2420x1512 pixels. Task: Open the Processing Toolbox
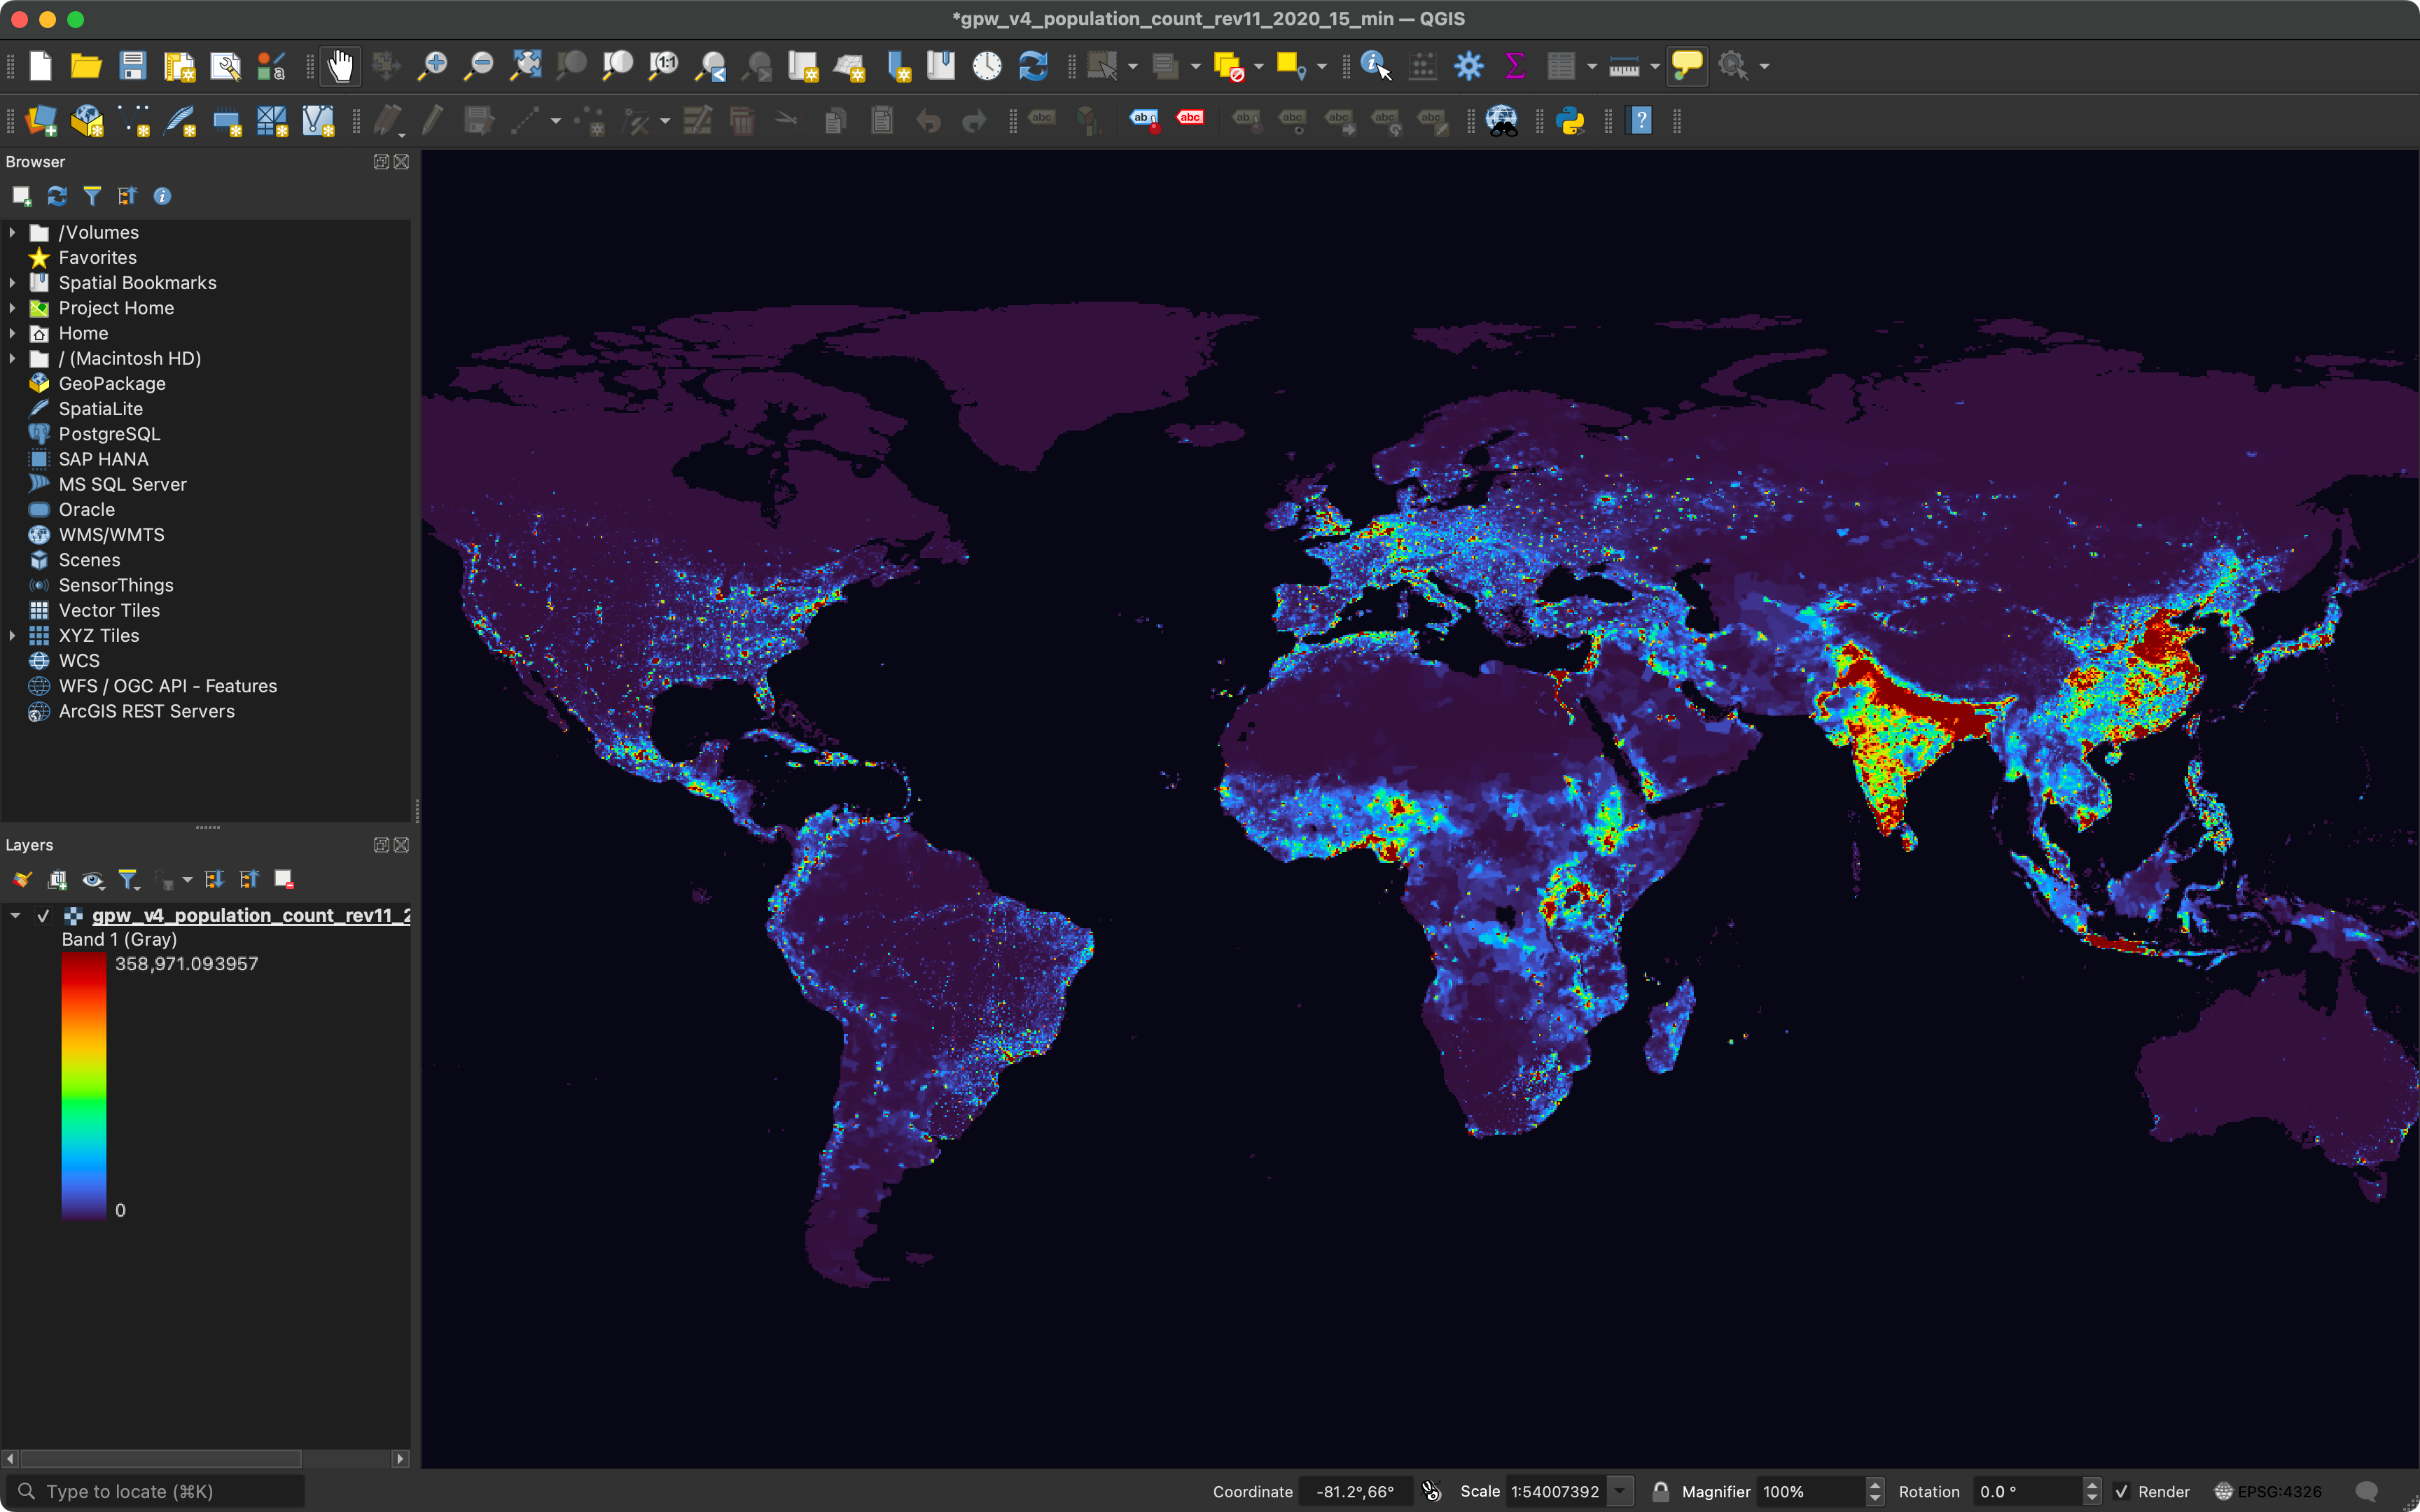point(1468,65)
